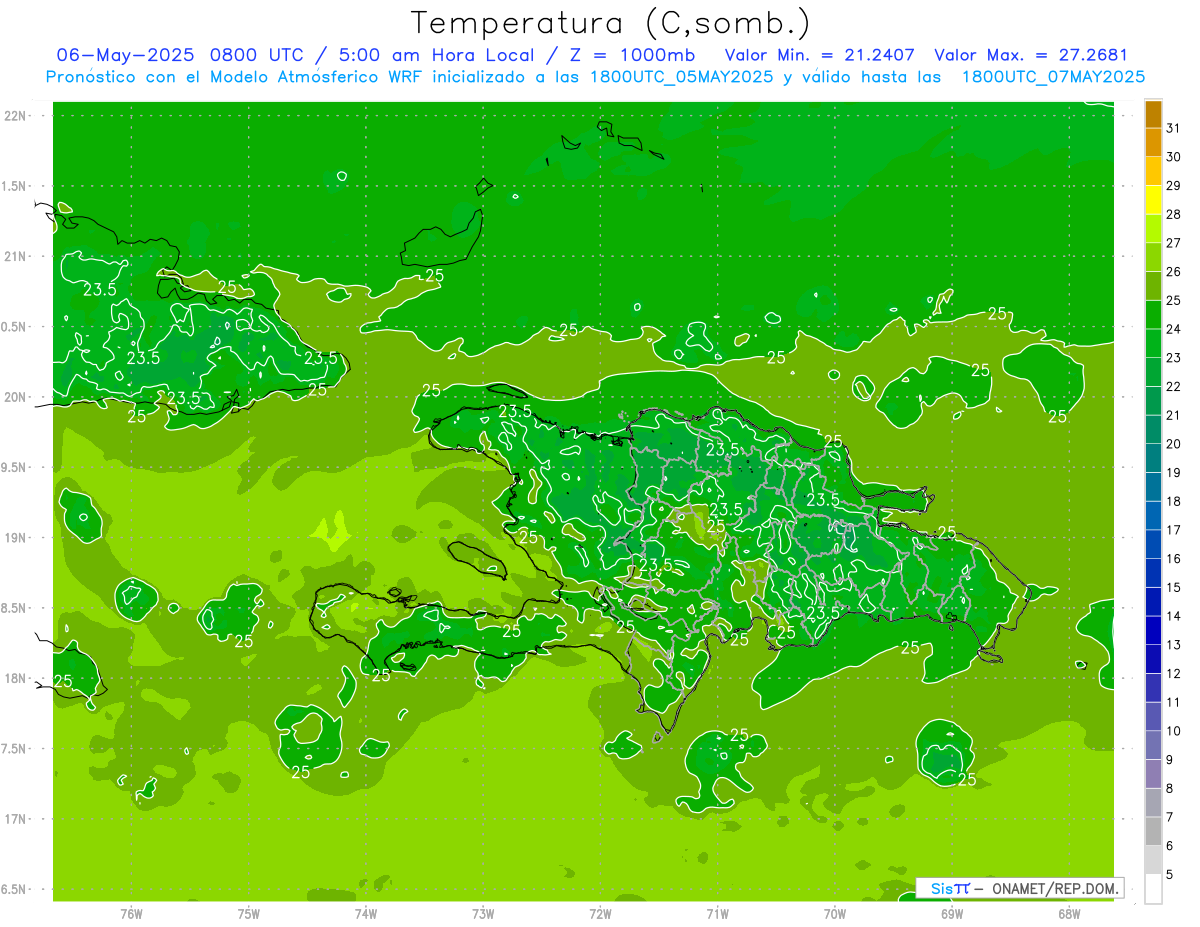Click the '12' label on the color scale
Viewport: 1200px width, 927px height.
[1174, 674]
